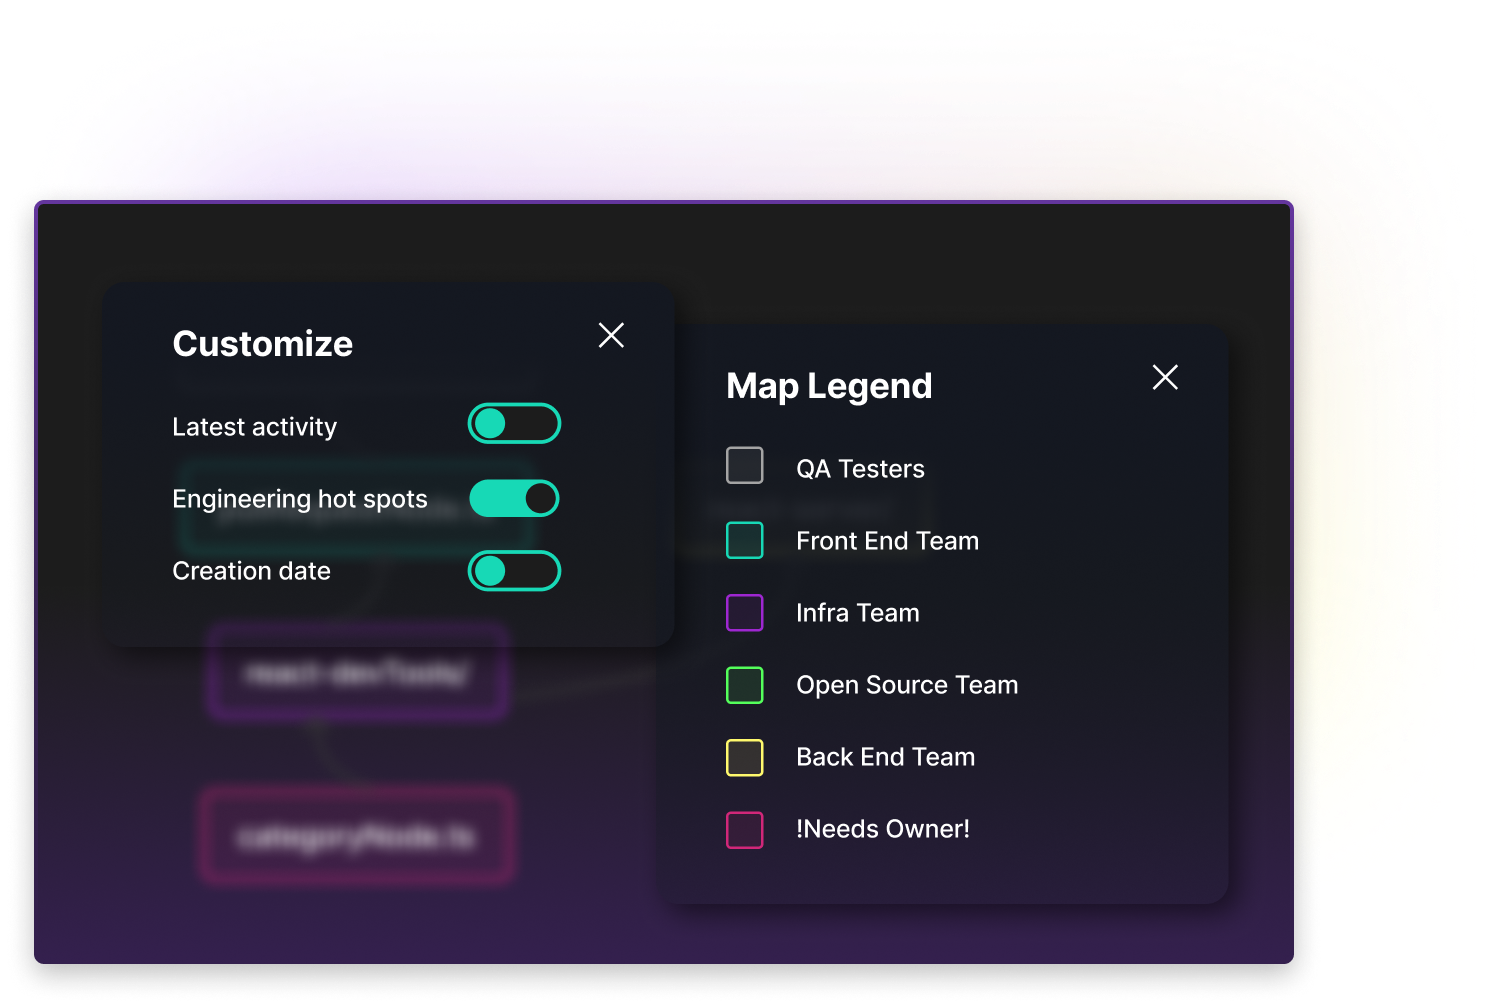Click the !Needs Owner! legend label
The width and height of the screenshot is (1494, 1004).
point(883,829)
